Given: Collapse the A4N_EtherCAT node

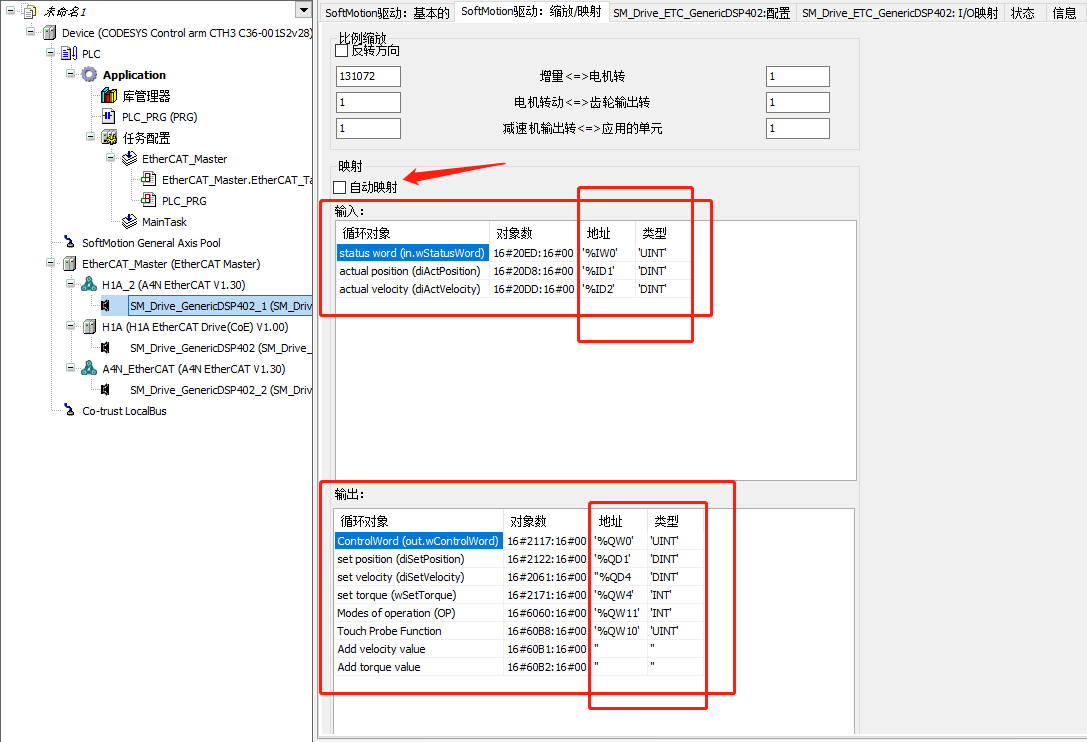Looking at the screenshot, I should (x=71, y=367).
